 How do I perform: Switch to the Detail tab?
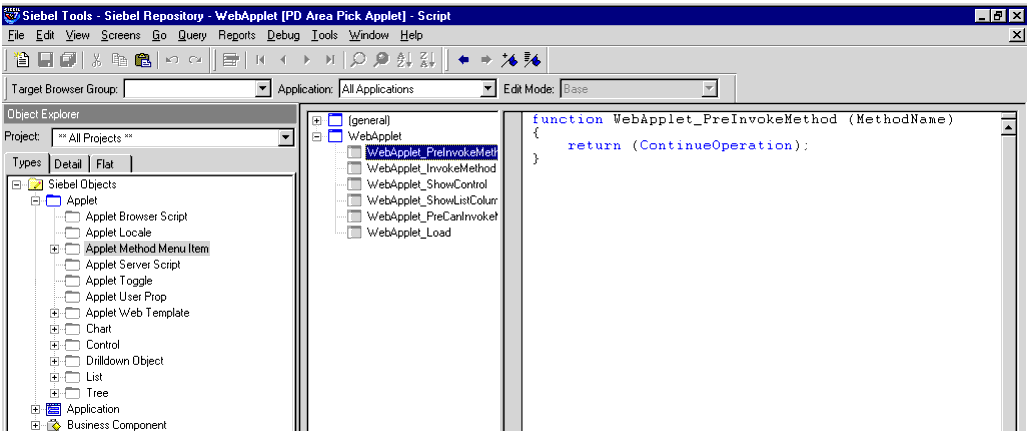68,164
